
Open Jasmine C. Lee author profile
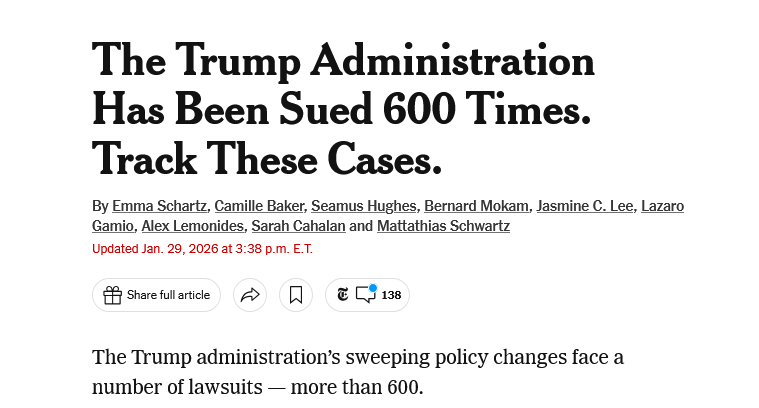click(x=585, y=206)
